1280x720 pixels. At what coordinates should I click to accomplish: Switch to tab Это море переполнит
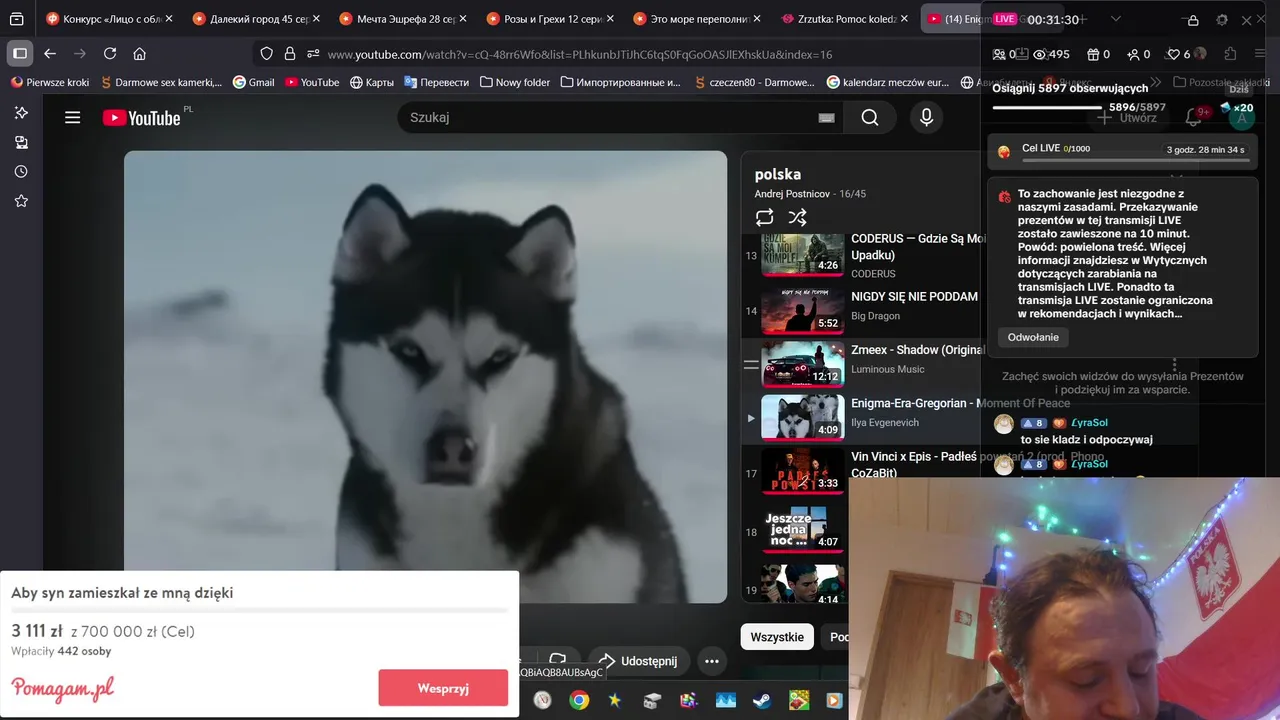pos(698,19)
